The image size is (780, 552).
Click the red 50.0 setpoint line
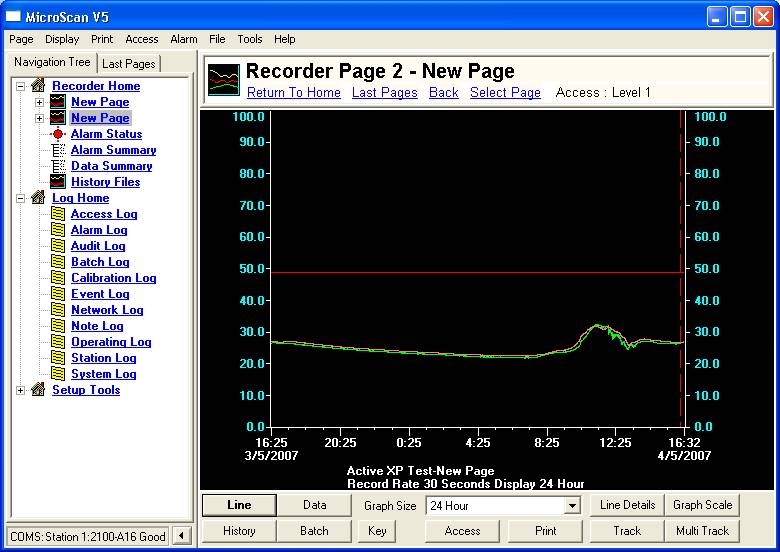(478, 273)
